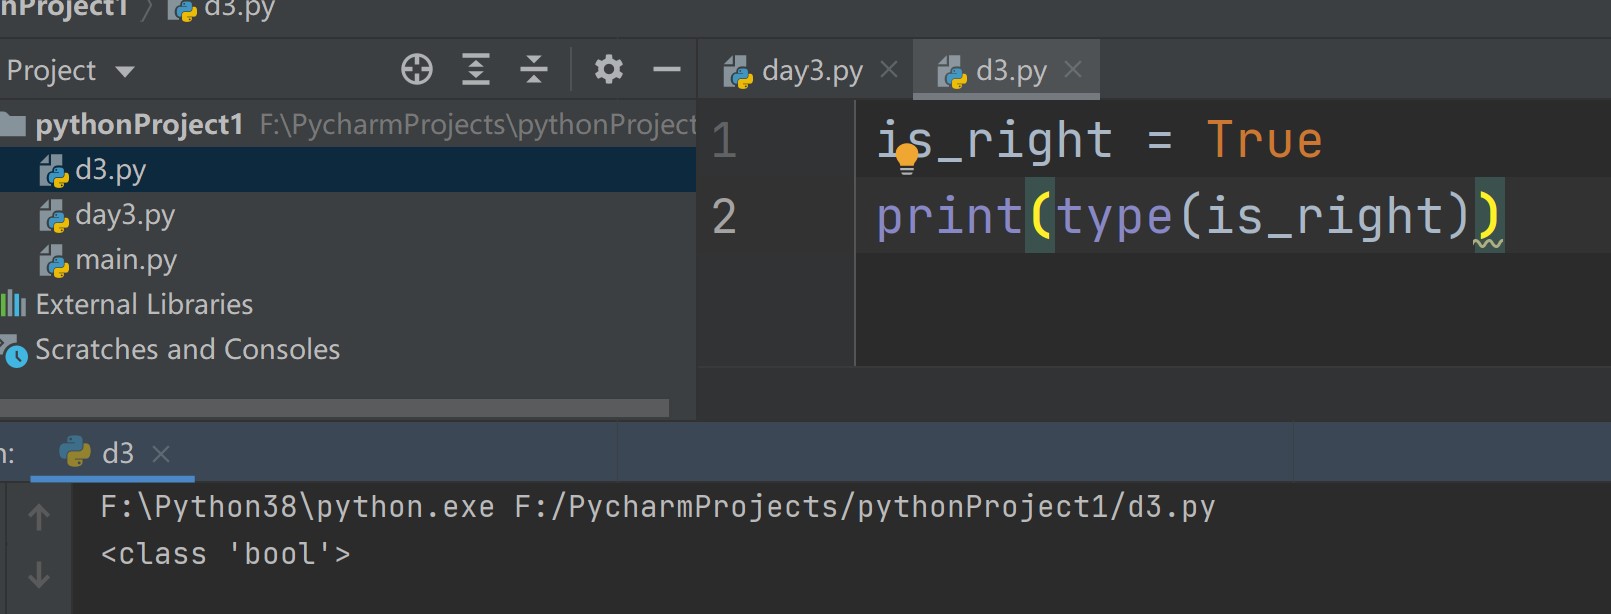The height and width of the screenshot is (614, 1611).
Task: Click the locate target crosshair icon
Action: pyautogui.click(x=417, y=70)
